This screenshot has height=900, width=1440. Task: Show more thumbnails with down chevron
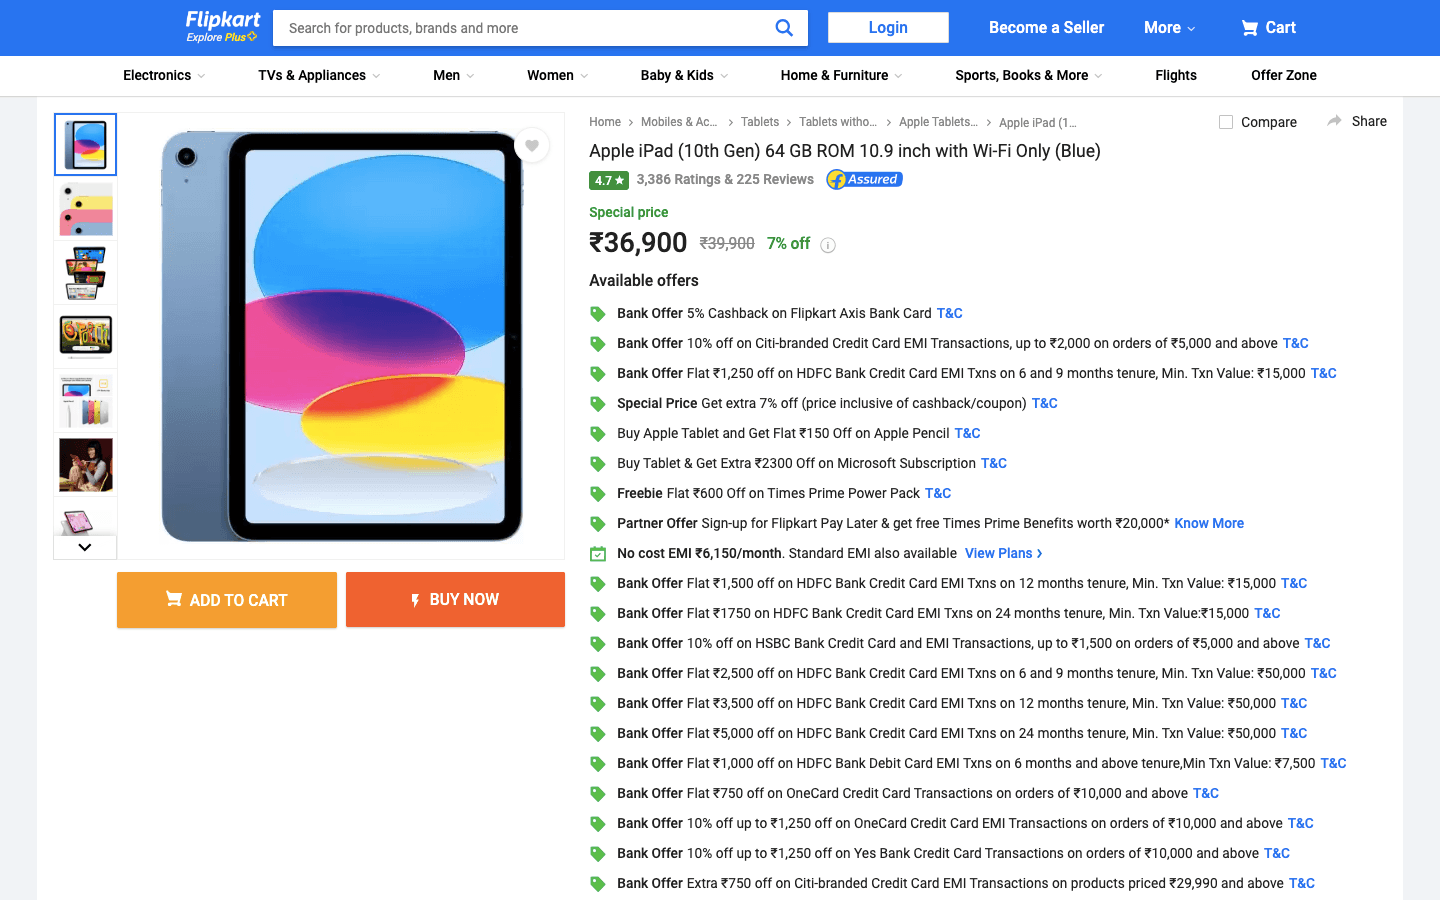point(85,547)
